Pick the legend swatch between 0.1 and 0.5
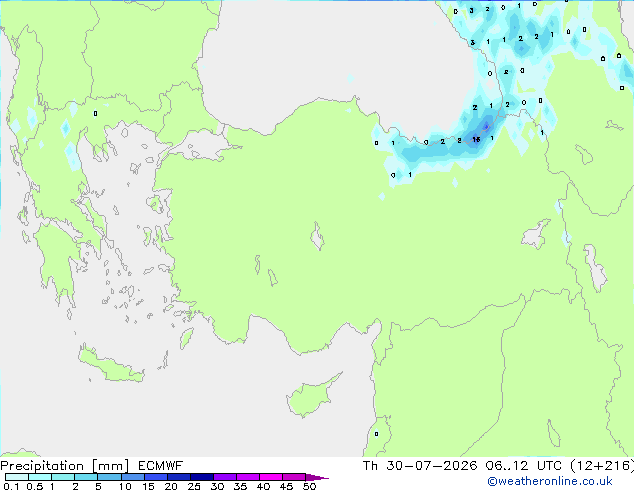 [17, 477]
